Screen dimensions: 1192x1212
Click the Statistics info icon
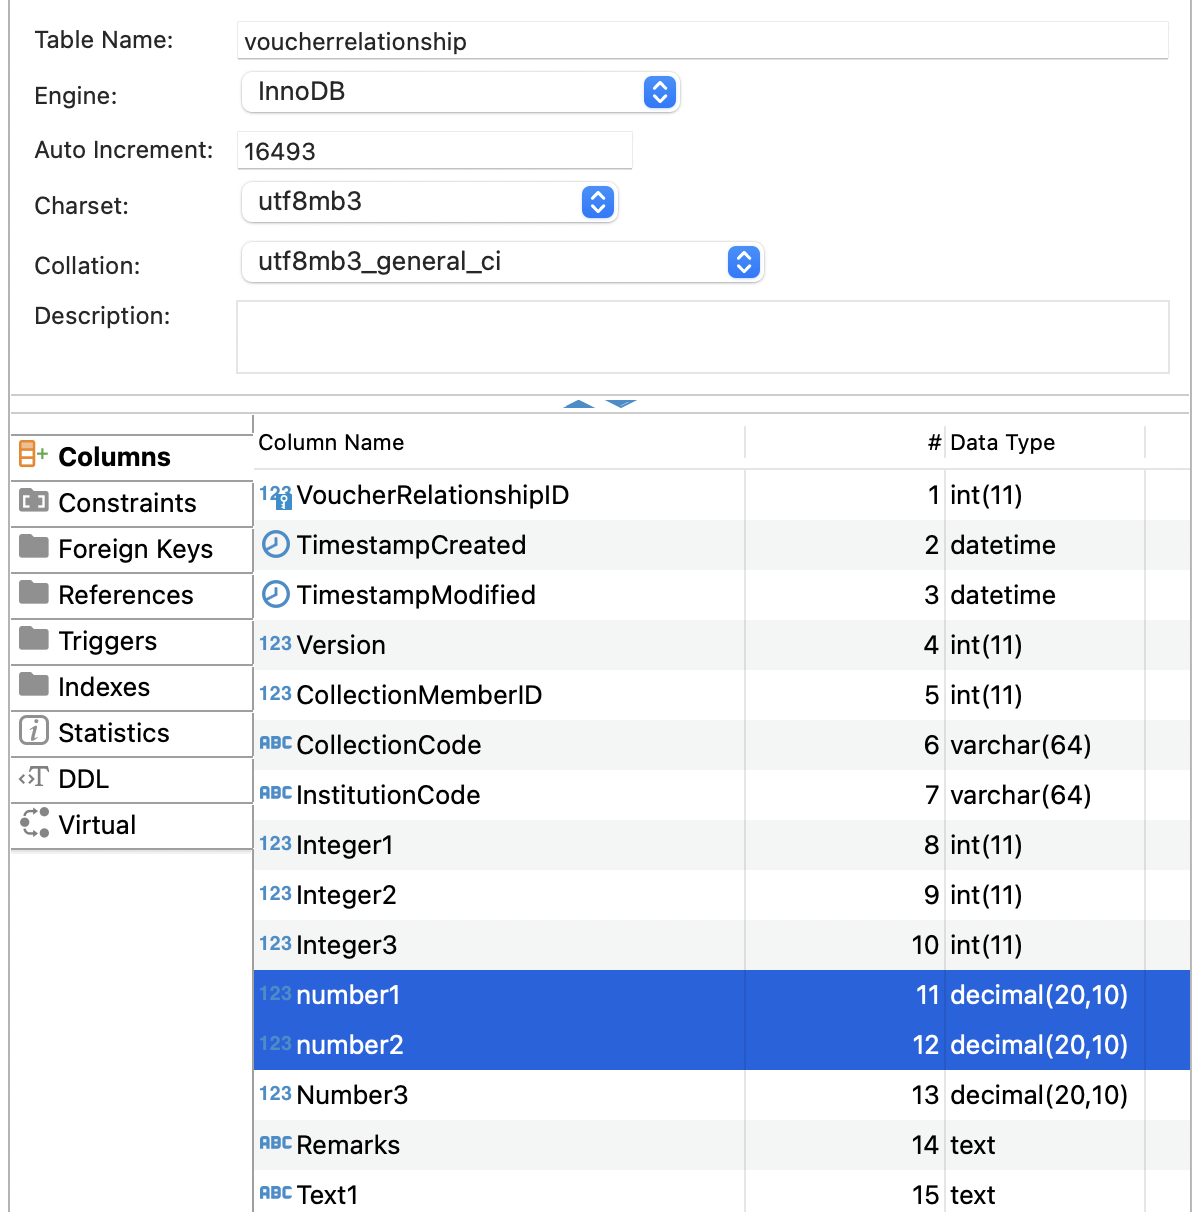click(x=33, y=732)
